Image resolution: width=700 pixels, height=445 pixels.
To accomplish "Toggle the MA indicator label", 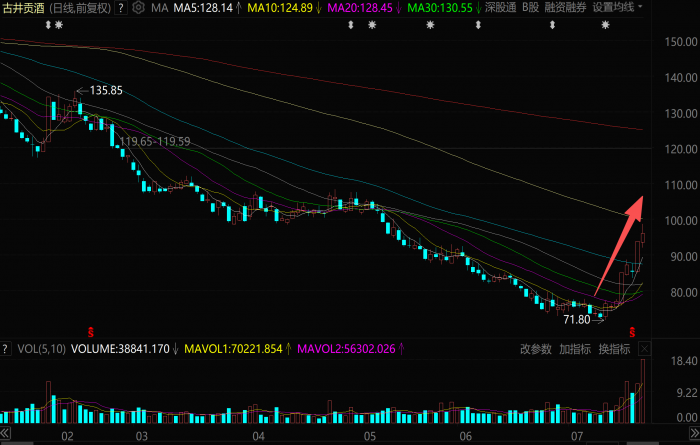I will (159, 8).
